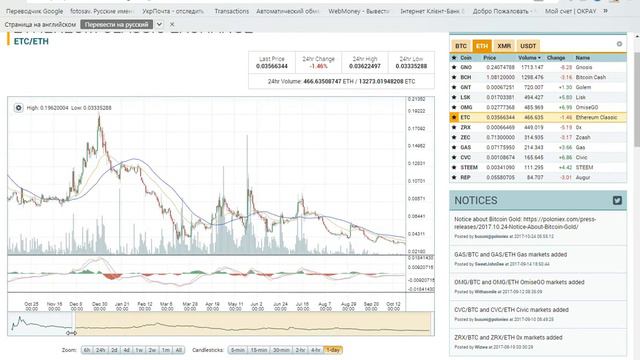The image size is (640, 360).
Task: Switch to USDT markets tab
Action: click(528, 46)
